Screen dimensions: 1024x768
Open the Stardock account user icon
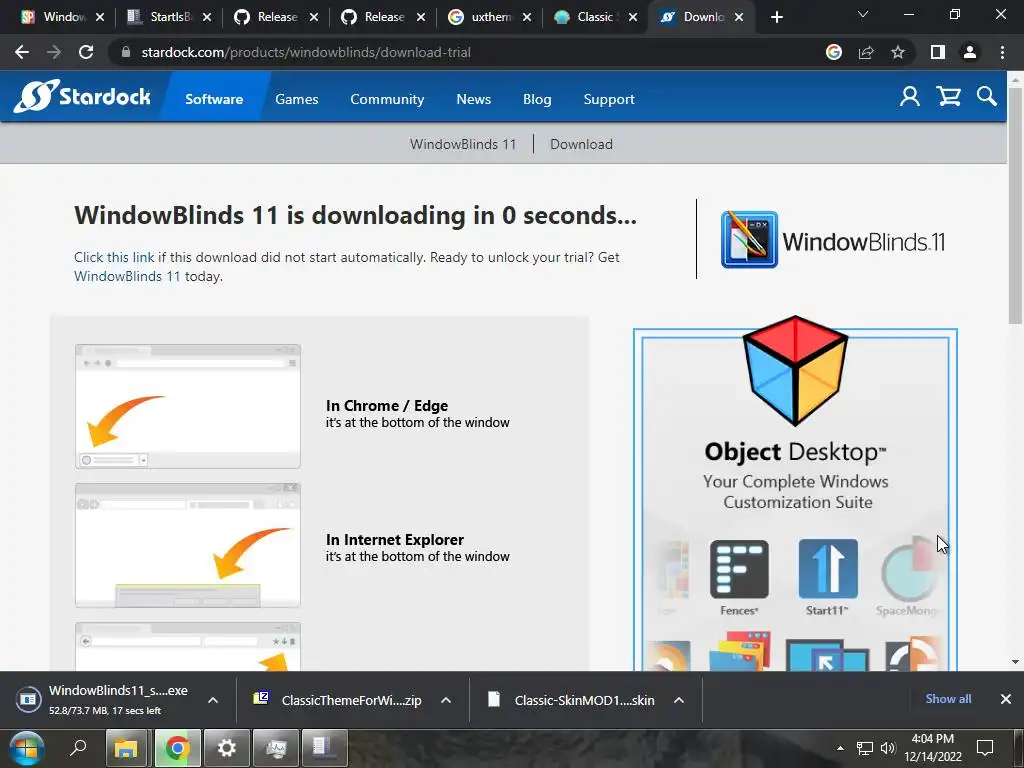[x=910, y=97]
